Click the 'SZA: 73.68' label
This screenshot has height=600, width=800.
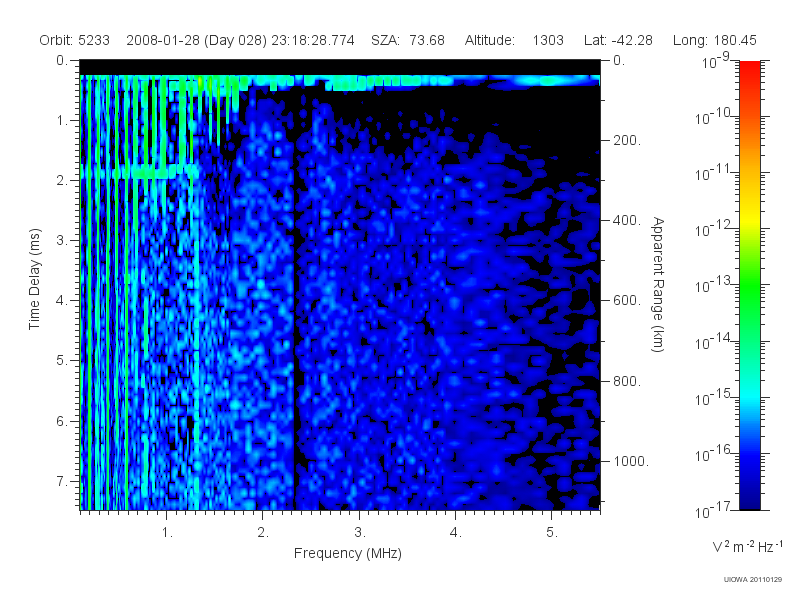coord(408,40)
